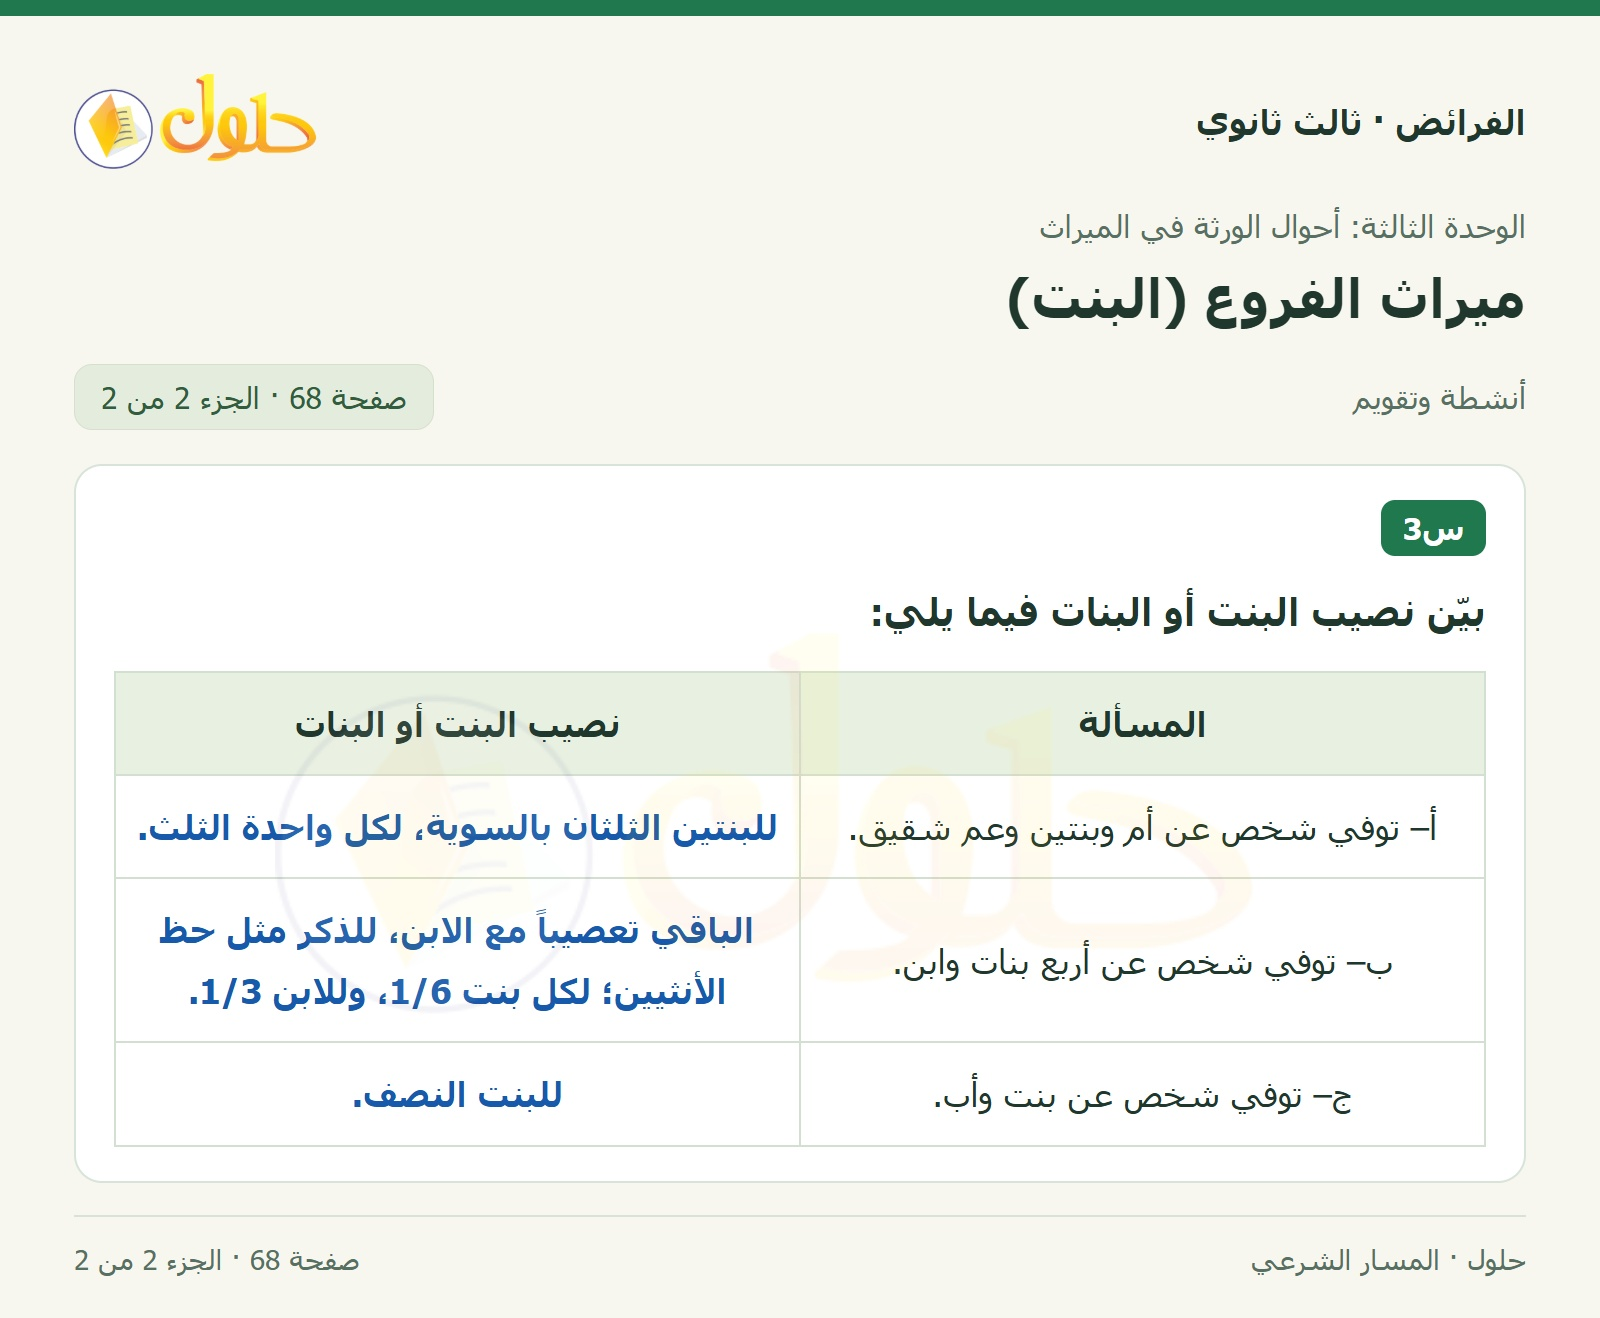The width and height of the screenshot is (1600, 1318).
Task: Click the نصيب البنت أو البنات column header
Action: 457,724
